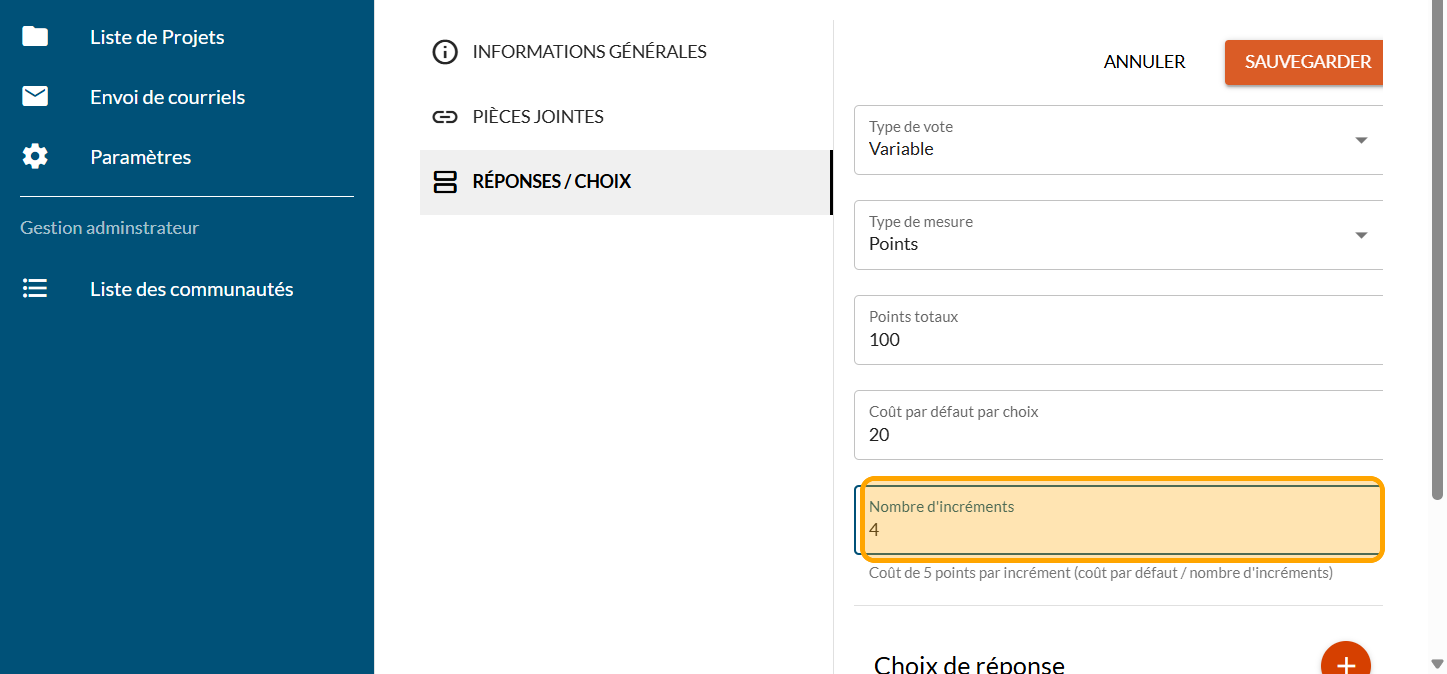Image resolution: width=1447 pixels, height=674 pixels.
Task: Expand the Type de vote dropdown
Action: pyautogui.click(x=1361, y=140)
